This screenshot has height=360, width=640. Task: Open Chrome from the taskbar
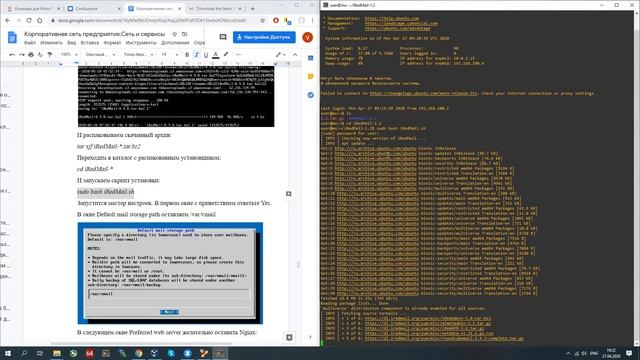[x=139, y=353]
